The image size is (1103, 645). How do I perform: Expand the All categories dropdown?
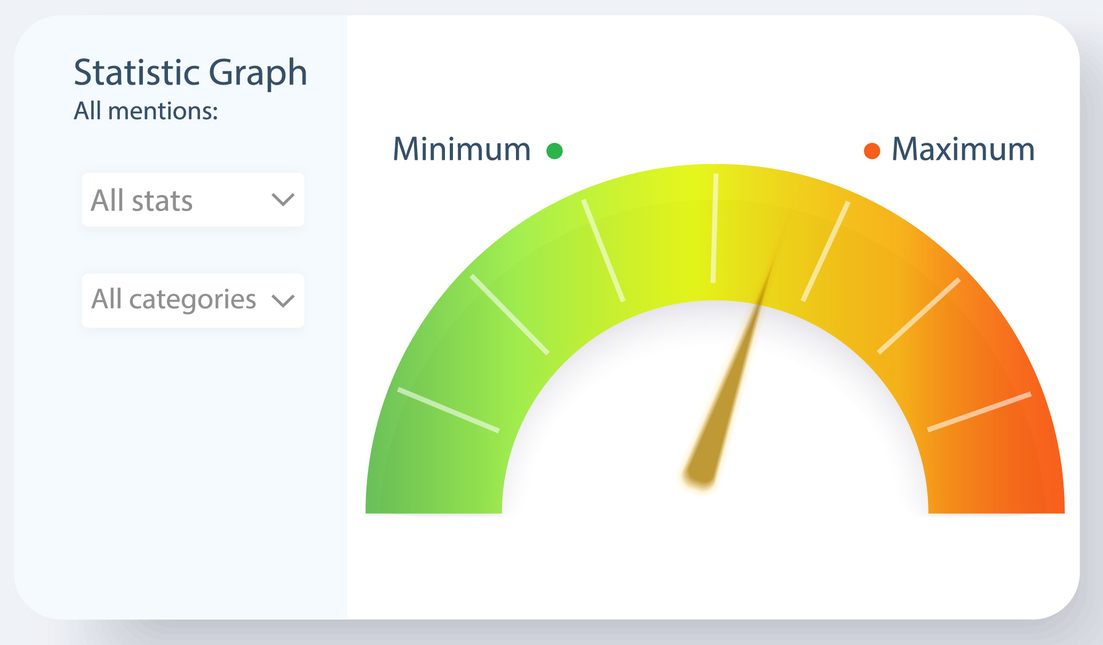tap(193, 300)
